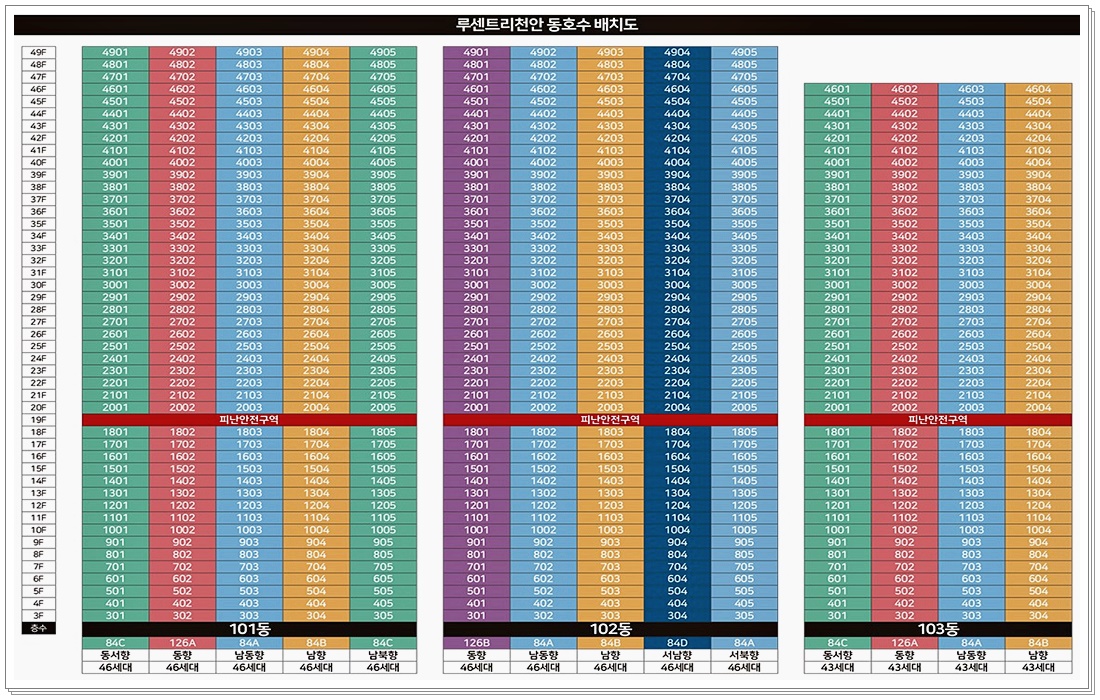Click 43세대 under 103동 동서향
This screenshot has height=700, width=1100.
[x=838, y=668]
